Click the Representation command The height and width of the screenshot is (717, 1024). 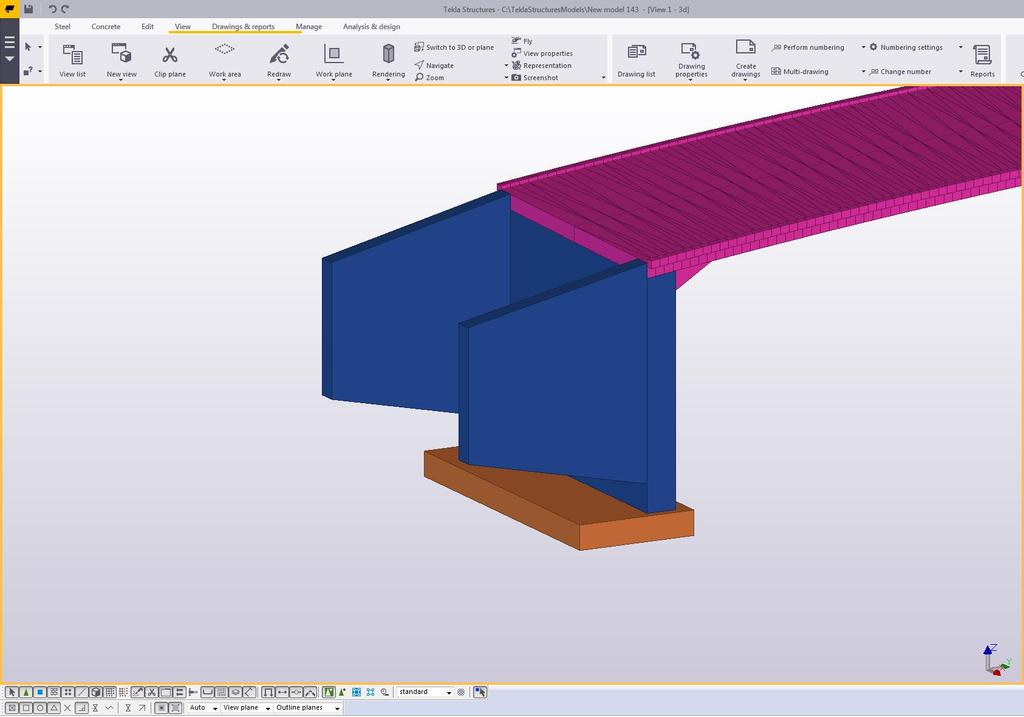(541, 65)
